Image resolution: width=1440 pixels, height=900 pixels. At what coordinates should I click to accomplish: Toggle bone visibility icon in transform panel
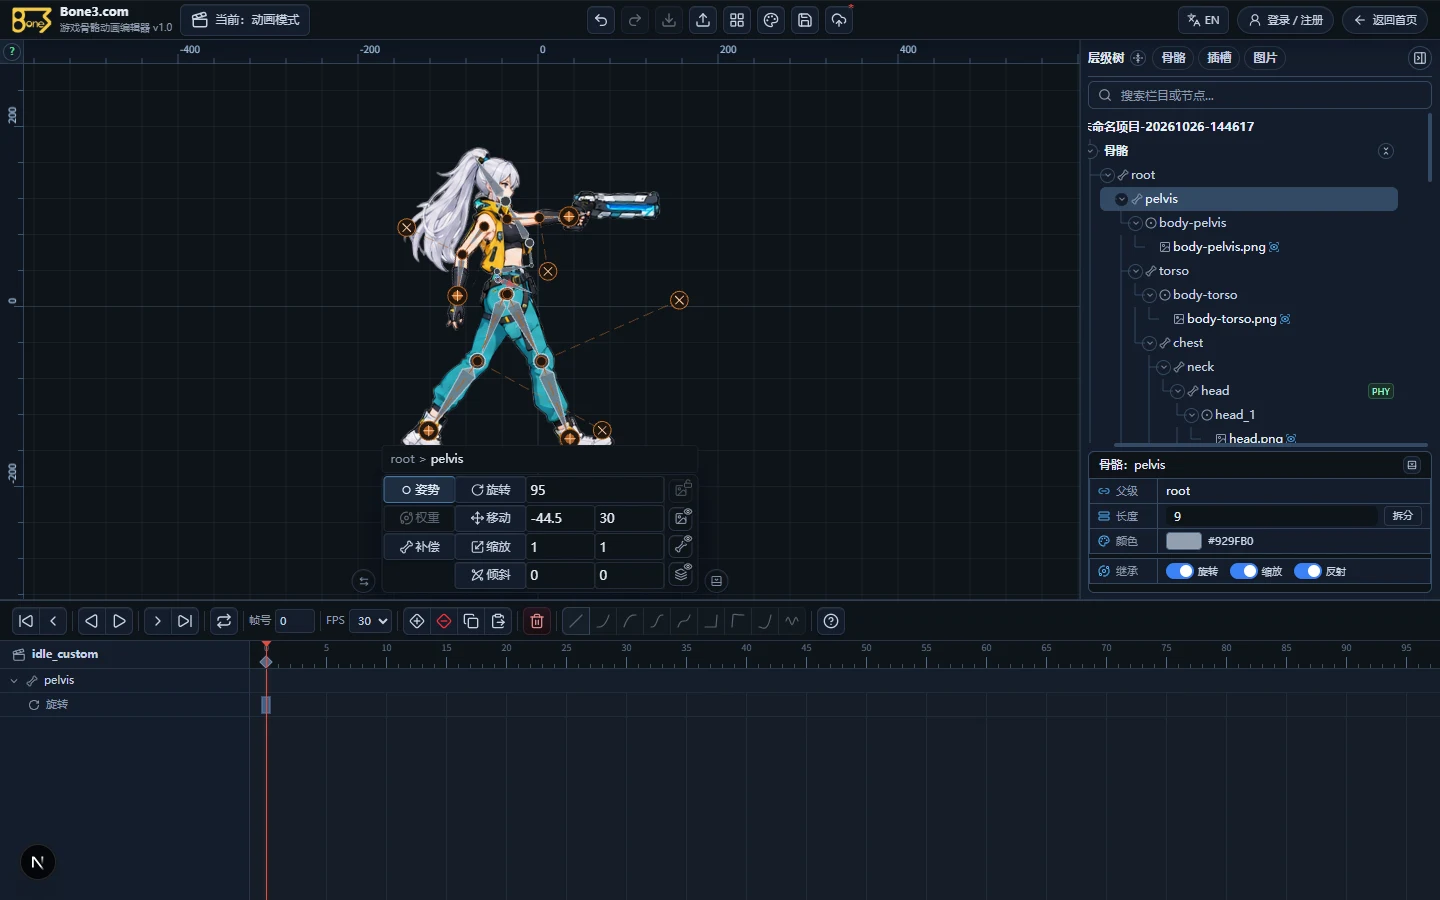point(682,546)
